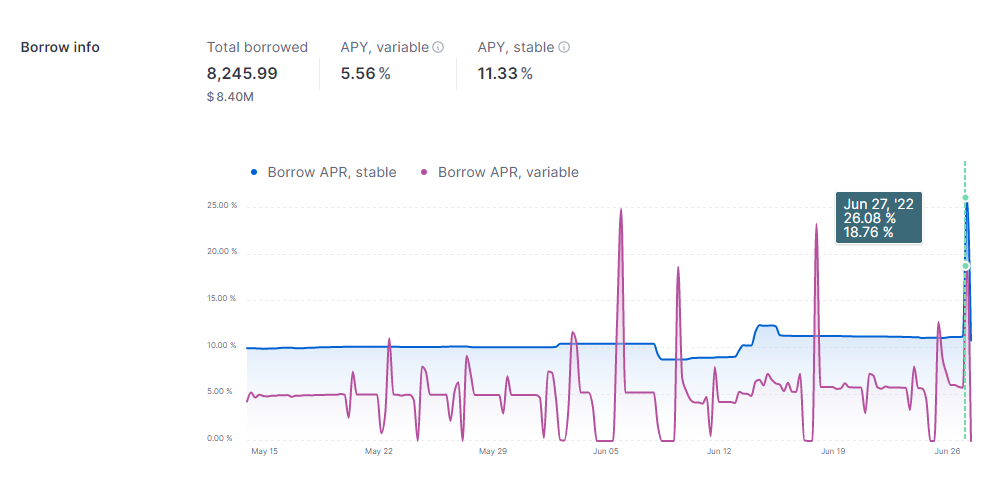Click info icon beside APY, variable

(438, 47)
